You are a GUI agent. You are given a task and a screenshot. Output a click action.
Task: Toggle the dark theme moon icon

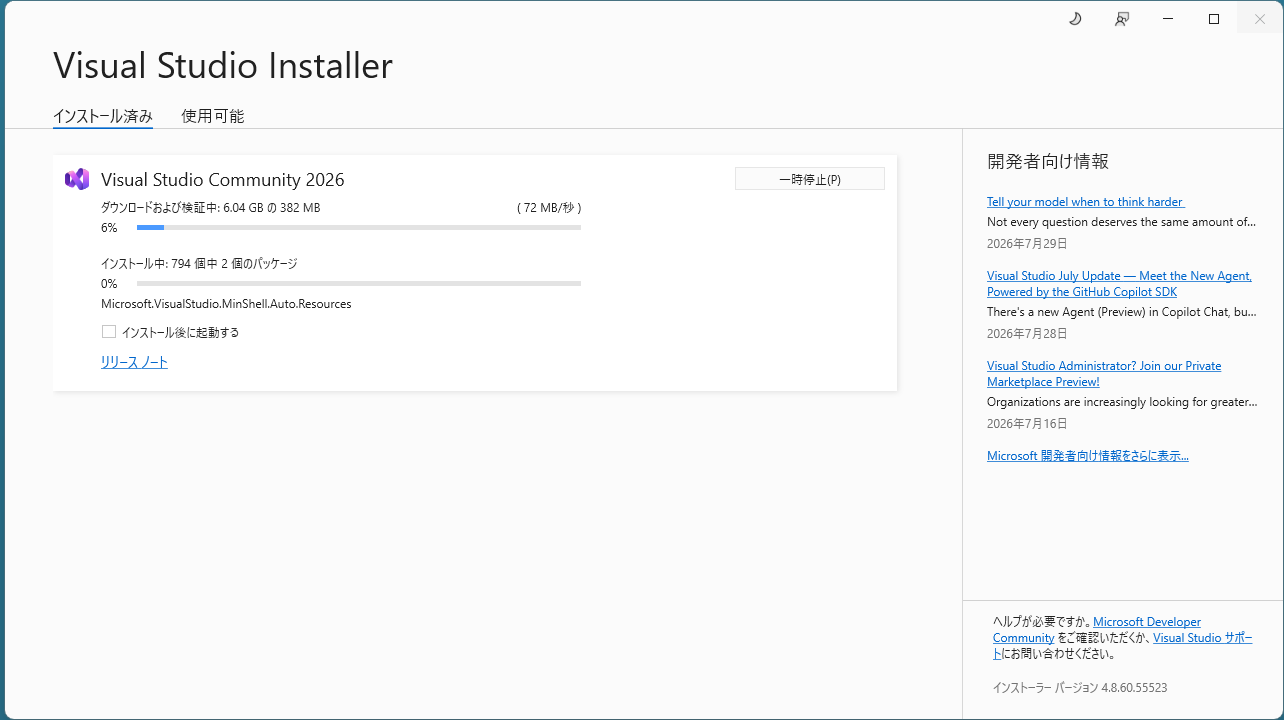point(1075,19)
